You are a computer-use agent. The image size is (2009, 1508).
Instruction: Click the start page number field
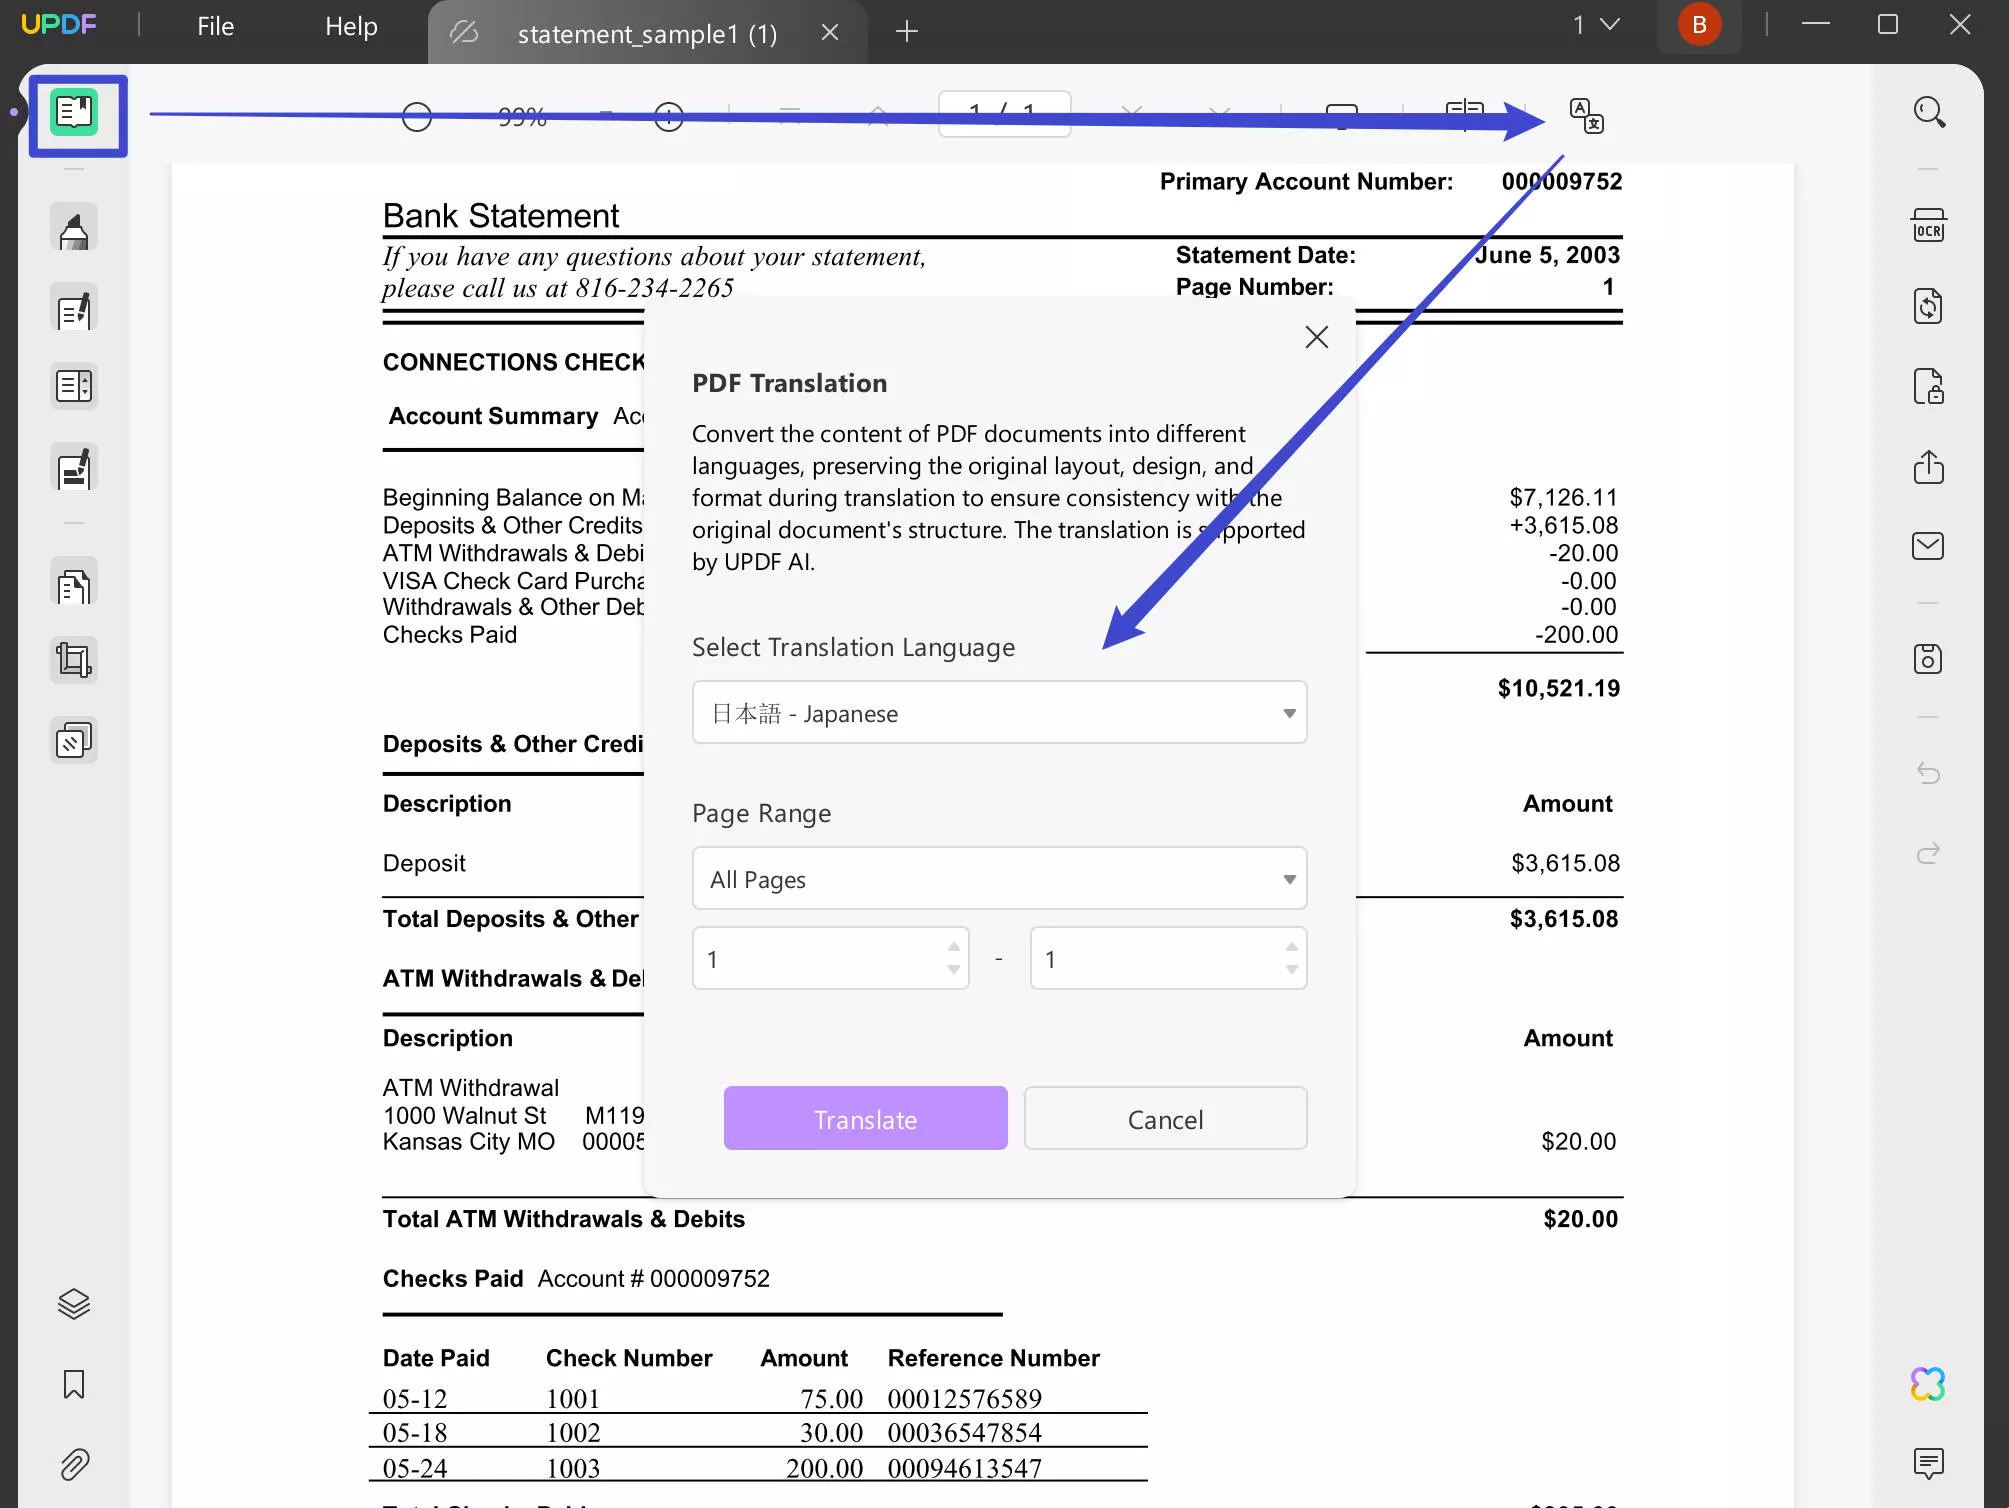(831, 959)
